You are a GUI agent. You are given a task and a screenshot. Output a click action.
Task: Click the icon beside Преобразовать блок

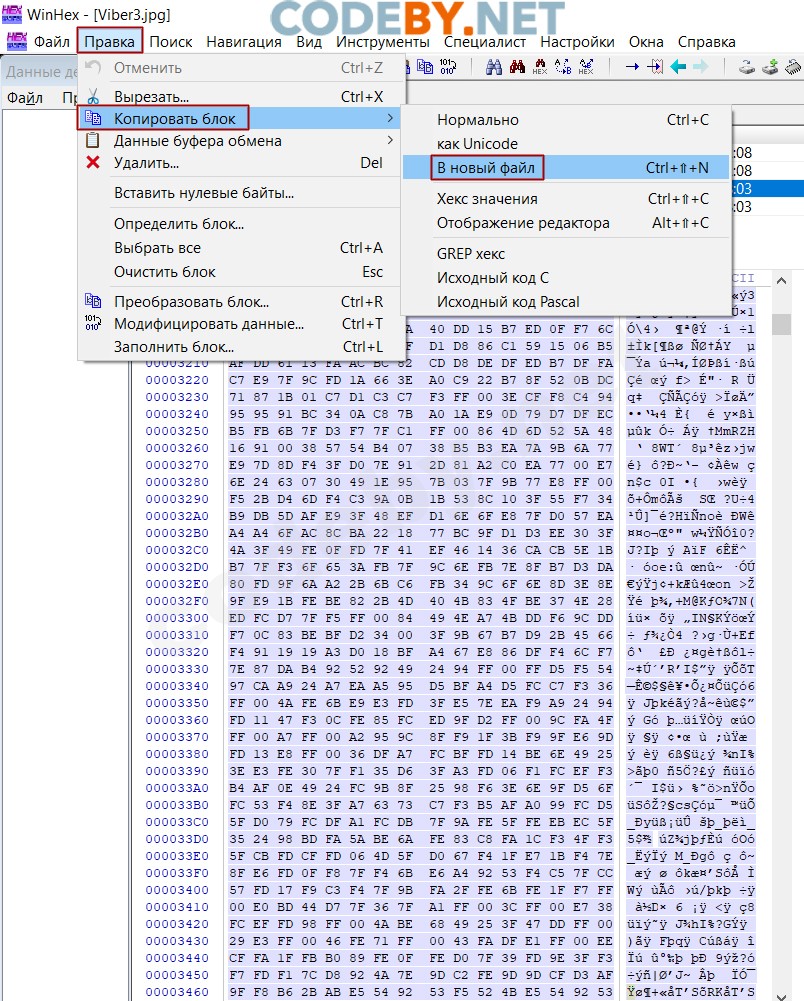click(93, 301)
